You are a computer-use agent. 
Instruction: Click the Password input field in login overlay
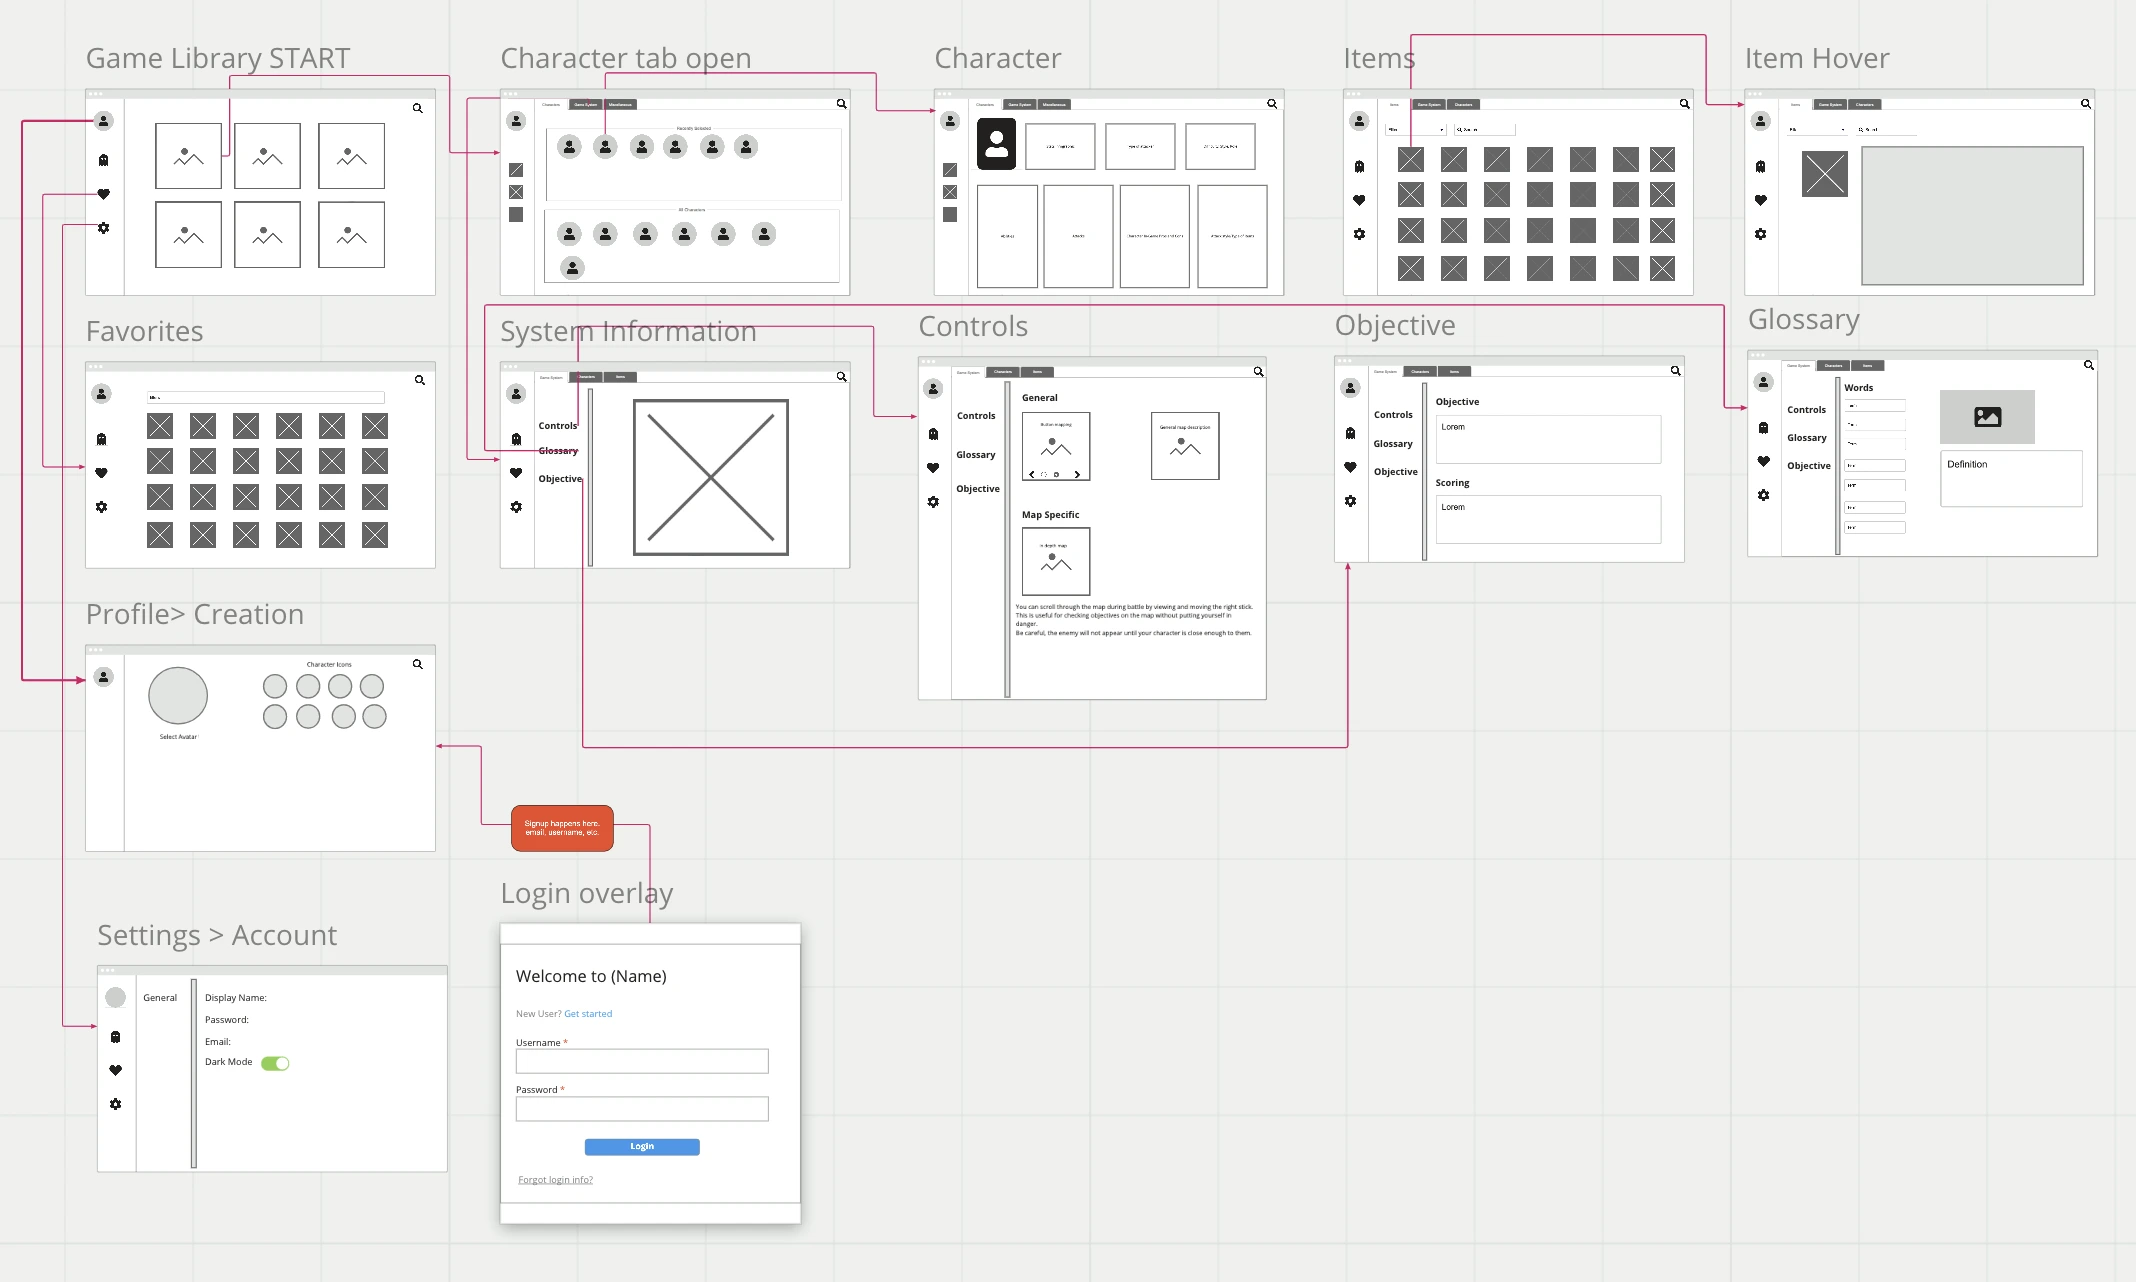(642, 1109)
